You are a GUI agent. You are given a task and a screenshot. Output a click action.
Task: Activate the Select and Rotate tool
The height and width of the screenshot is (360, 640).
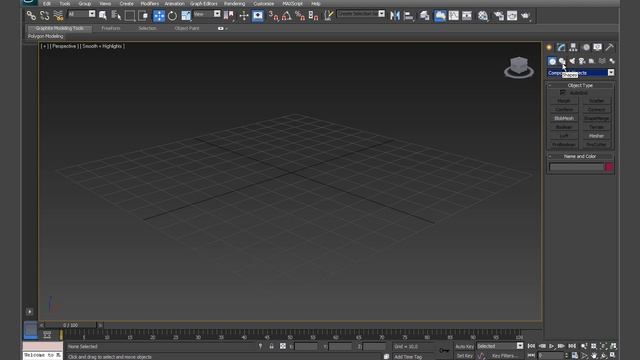pos(172,16)
